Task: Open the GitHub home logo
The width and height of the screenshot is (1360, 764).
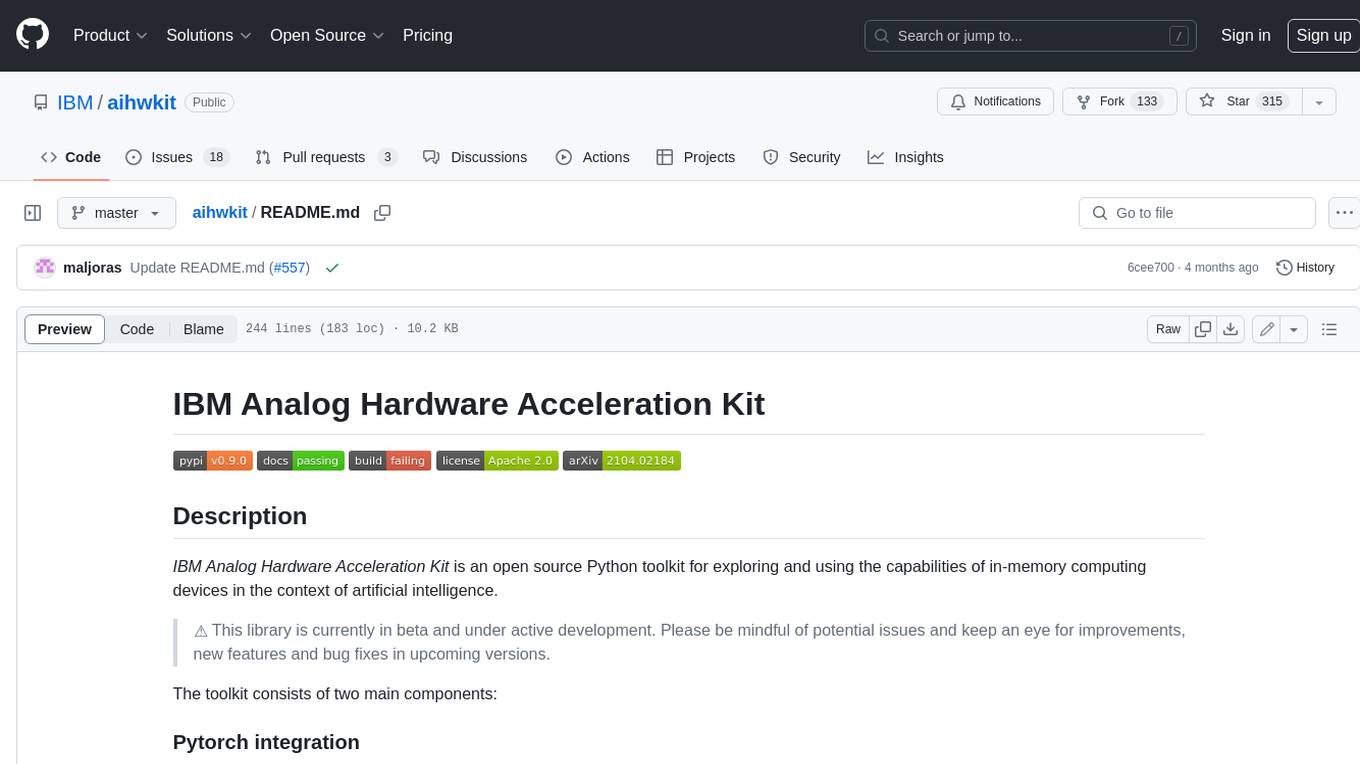Action: 32,35
